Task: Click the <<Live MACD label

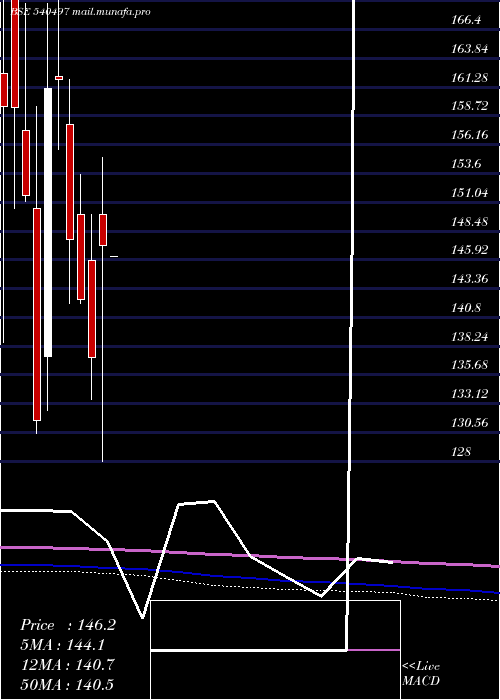Action: coord(421,674)
